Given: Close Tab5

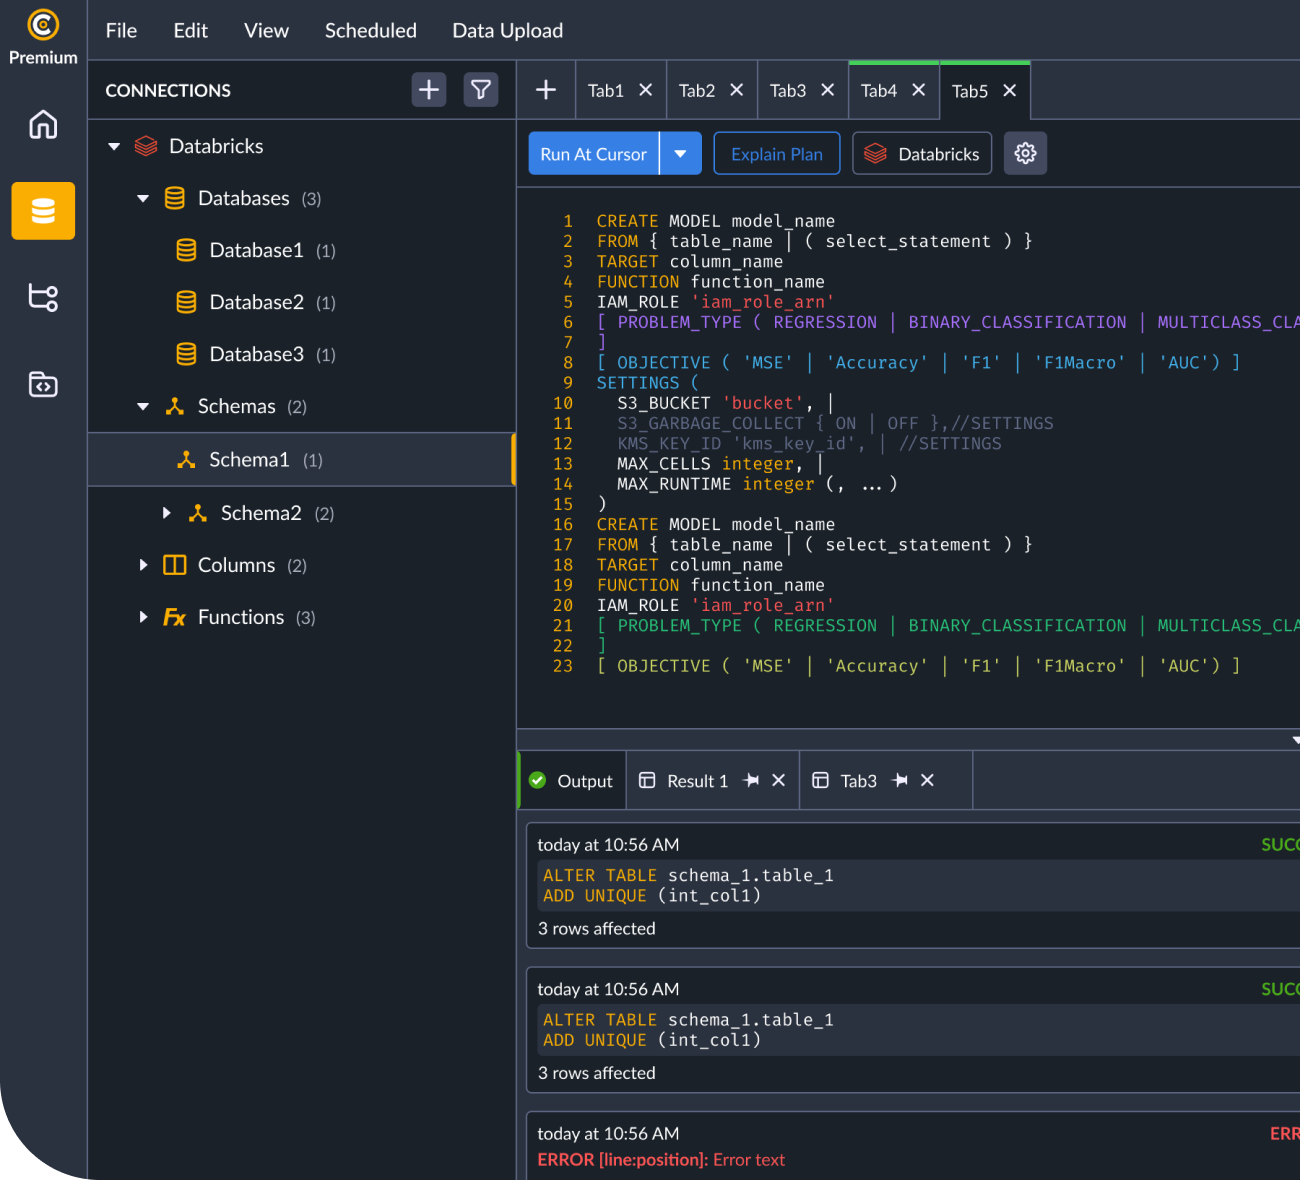Looking at the screenshot, I should tap(1010, 91).
